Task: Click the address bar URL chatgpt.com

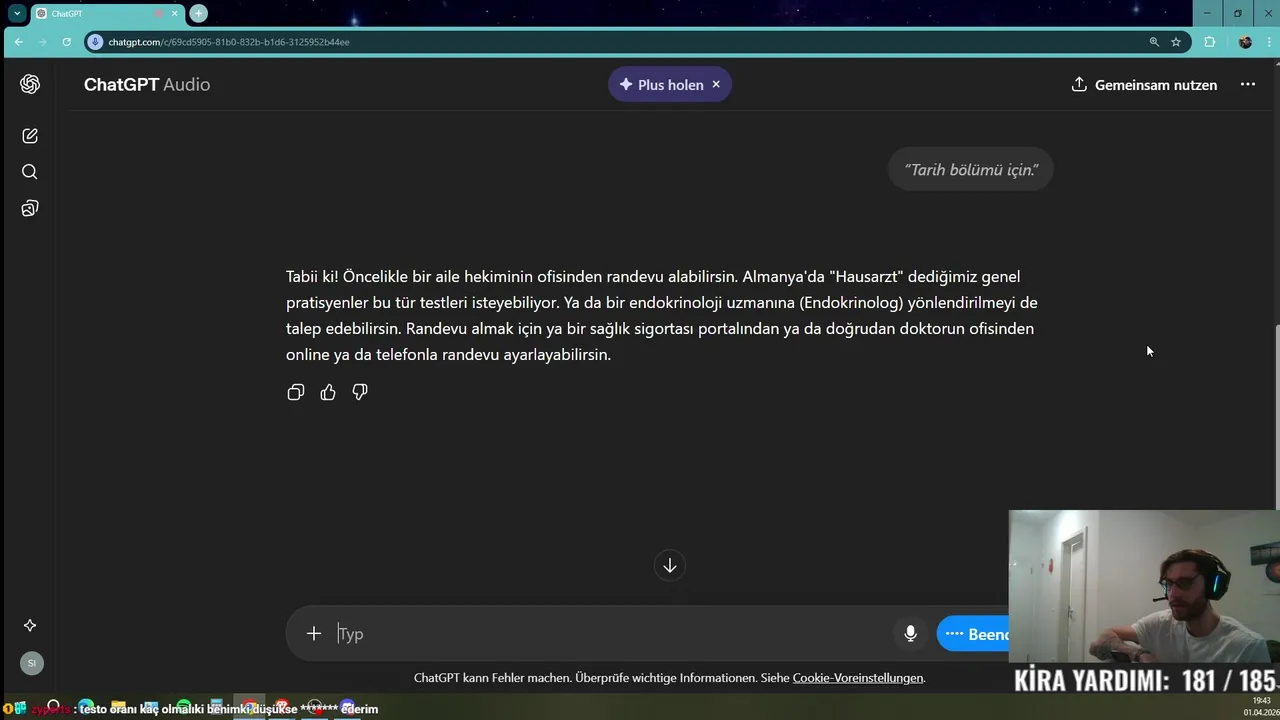Action: [228, 42]
